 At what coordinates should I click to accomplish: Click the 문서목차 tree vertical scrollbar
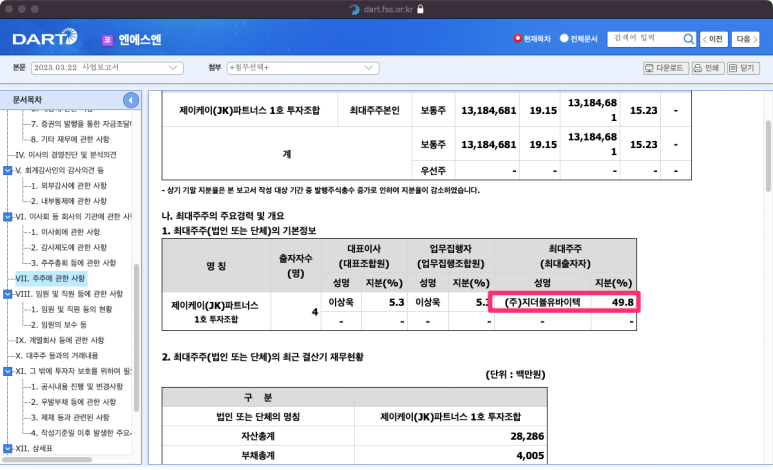click(x=137, y=338)
